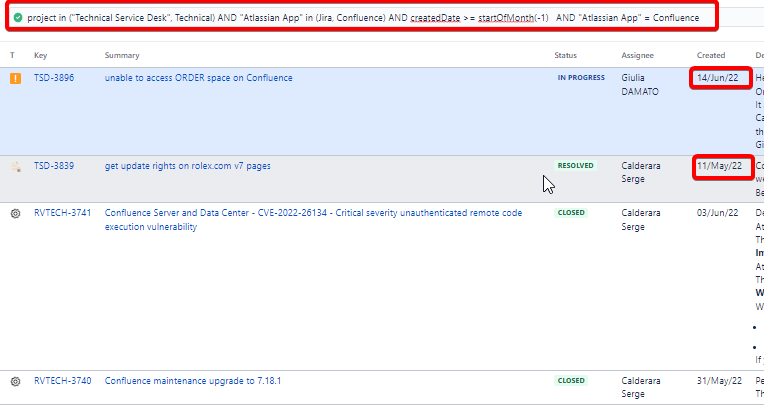Viewport: 764px width, 412px height.
Task: Open issue key TSD-3839
Action: coord(54,166)
